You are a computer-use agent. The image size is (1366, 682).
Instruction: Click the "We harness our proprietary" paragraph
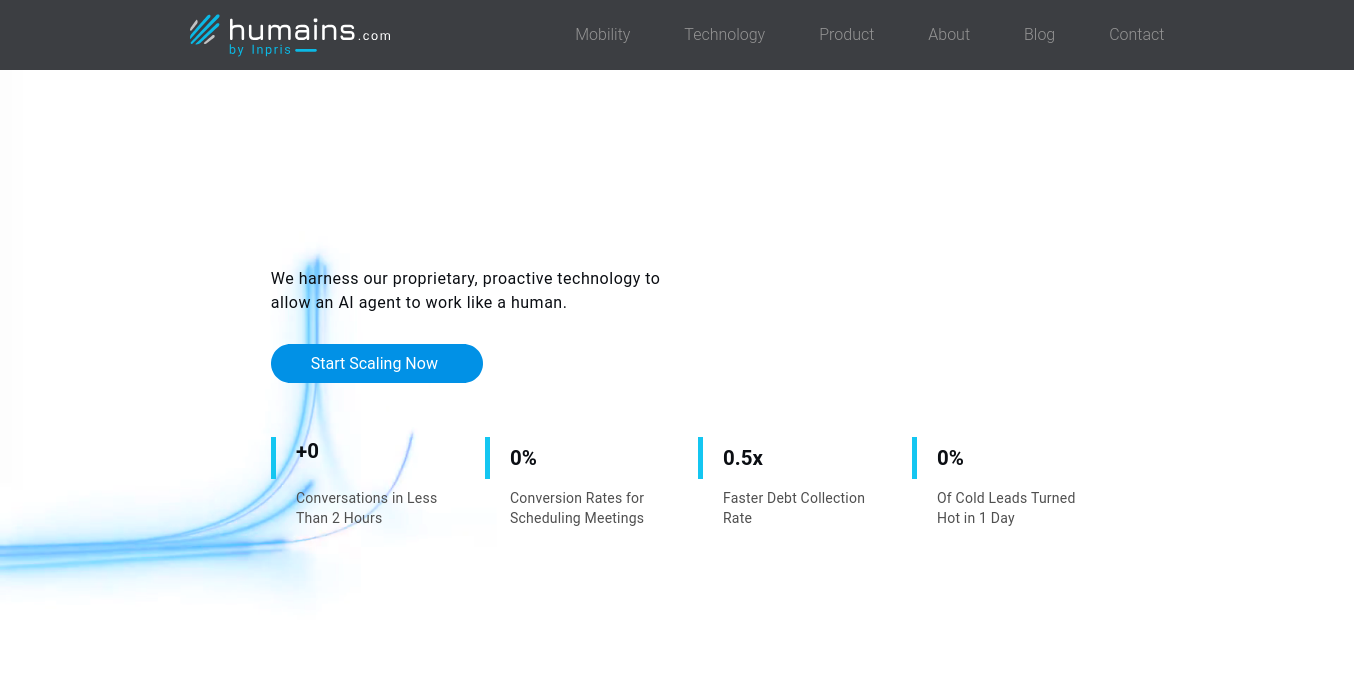pyautogui.click(x=465, y=290)
